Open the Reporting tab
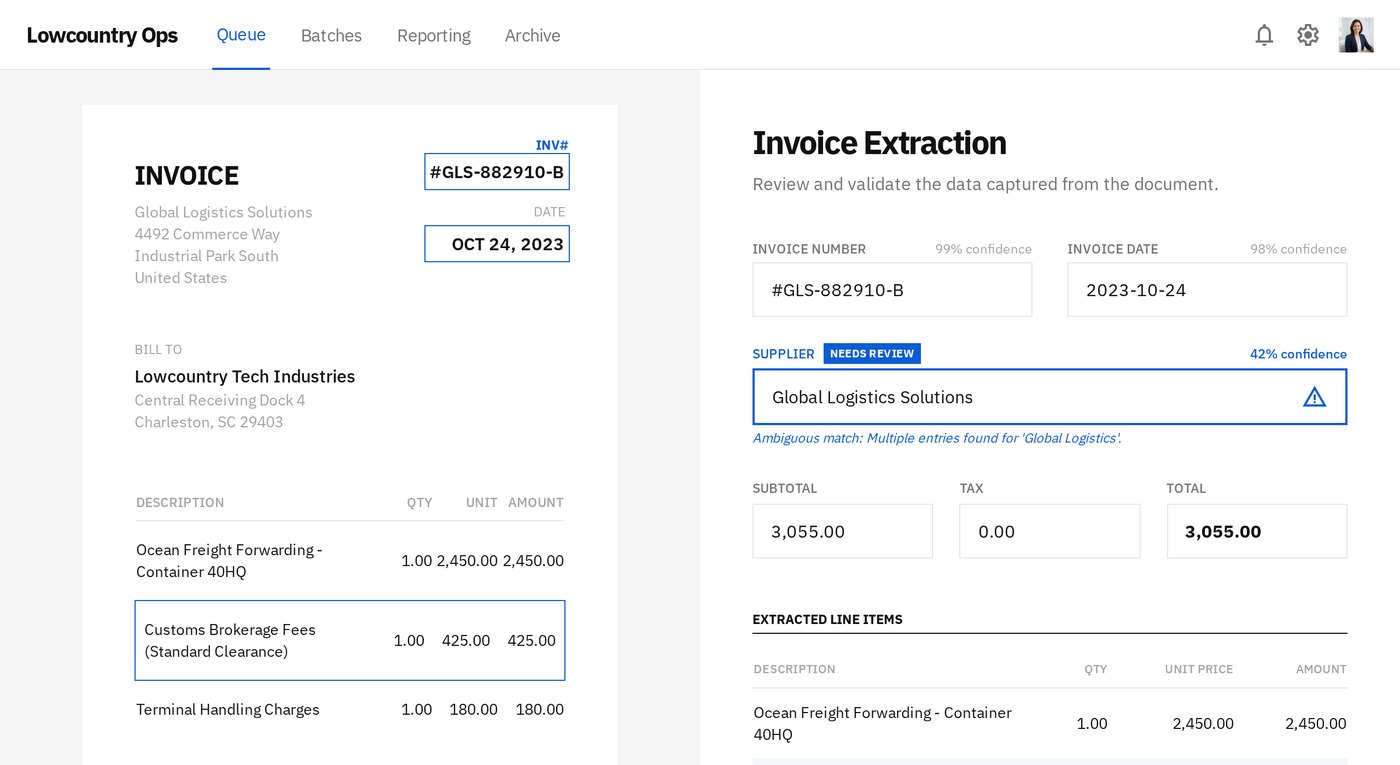1400x765 pixels. click(x=433, y=35)
